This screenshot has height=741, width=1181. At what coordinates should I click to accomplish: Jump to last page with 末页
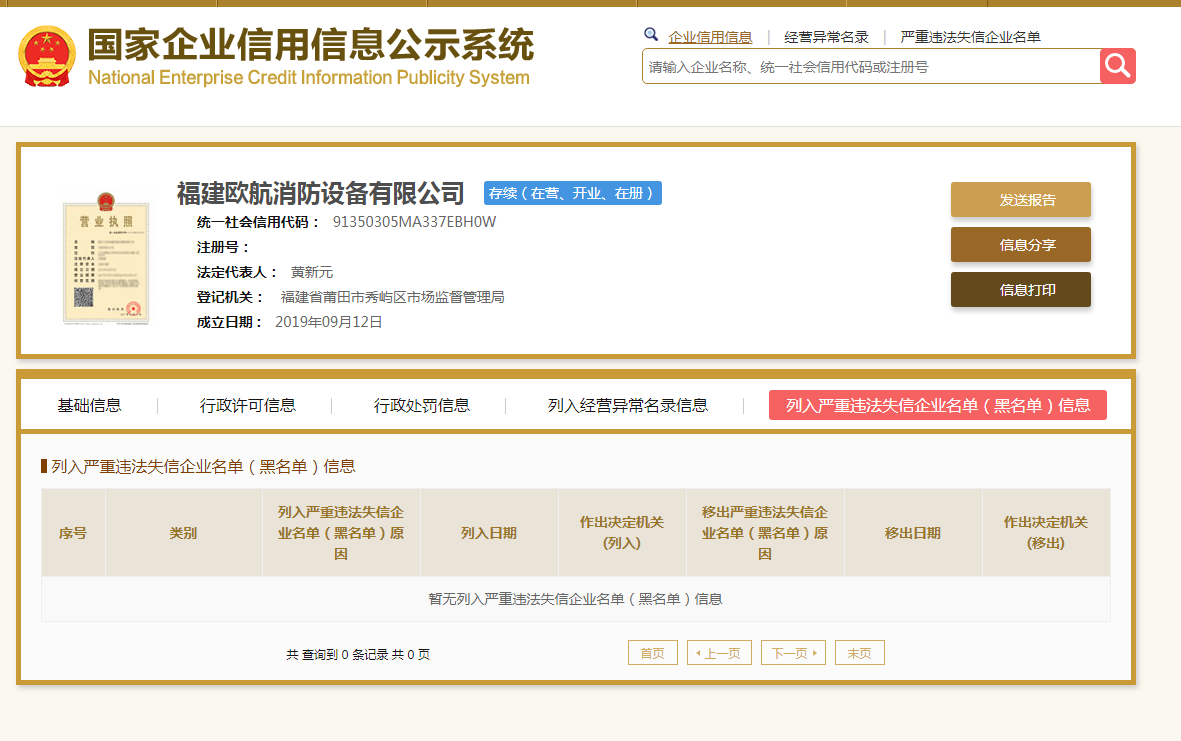pos(859,653)
